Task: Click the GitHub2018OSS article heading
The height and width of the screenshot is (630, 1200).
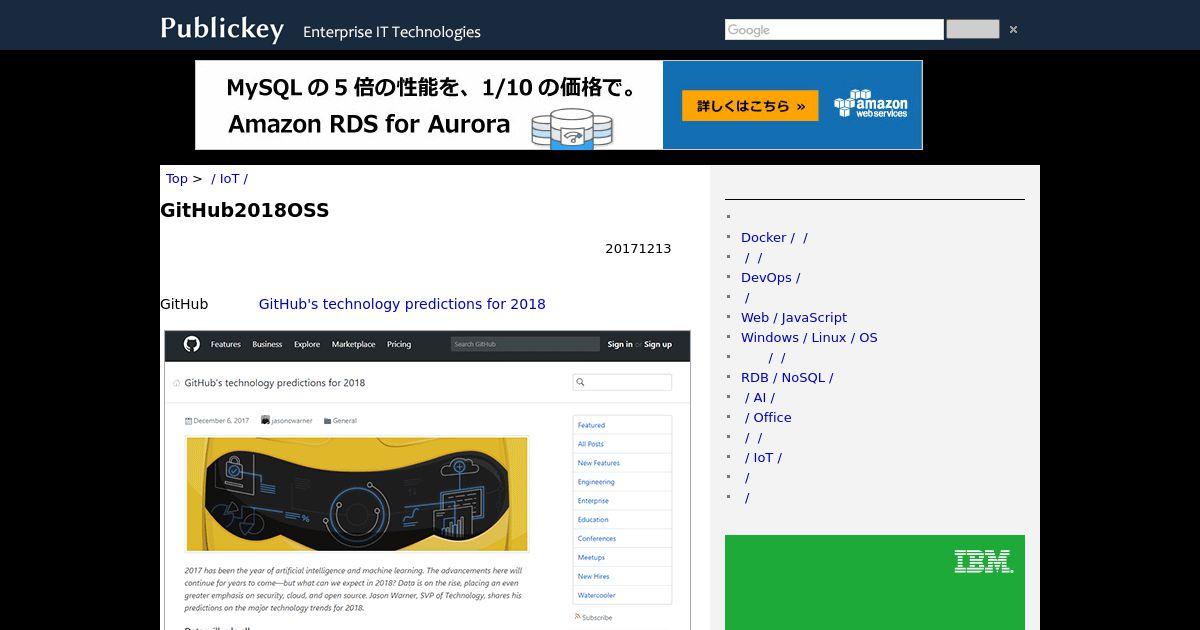Action: pos(244,211)
